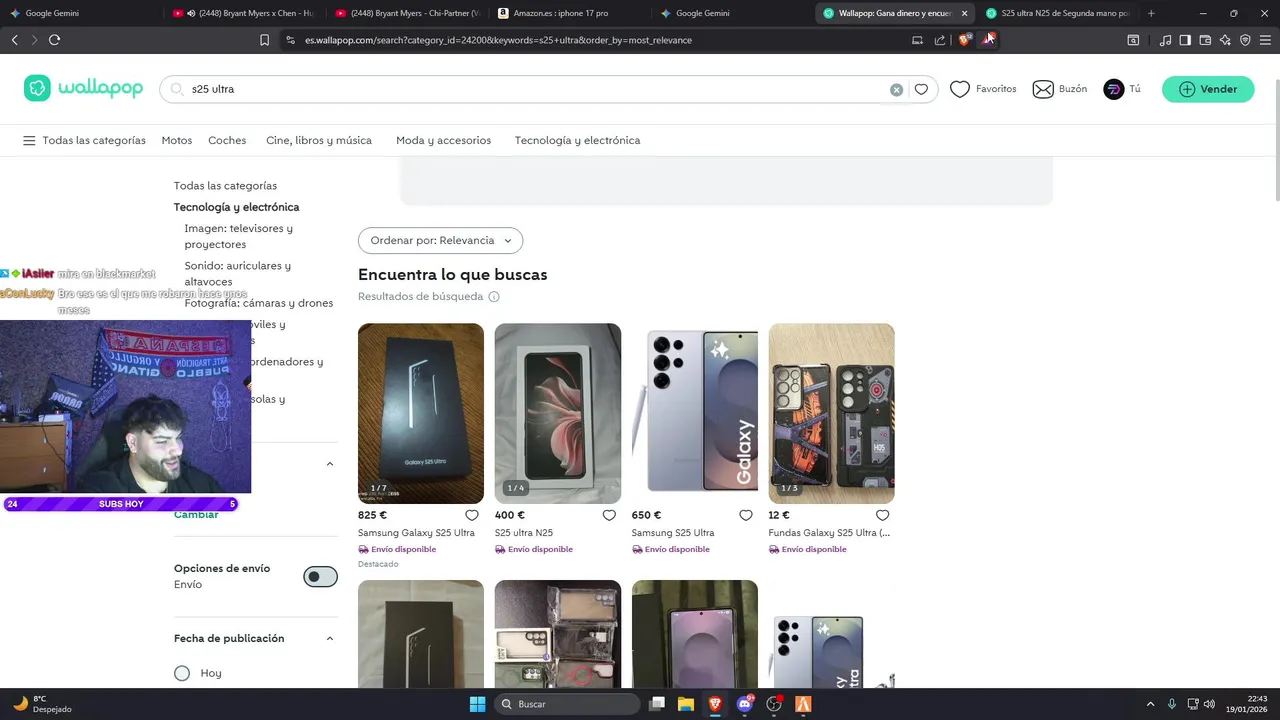This screenshot has height=720, width=1280.
Task: Favorite the 12 € Fundas Galaxy S25 Ultra
Action: (883, 515)
